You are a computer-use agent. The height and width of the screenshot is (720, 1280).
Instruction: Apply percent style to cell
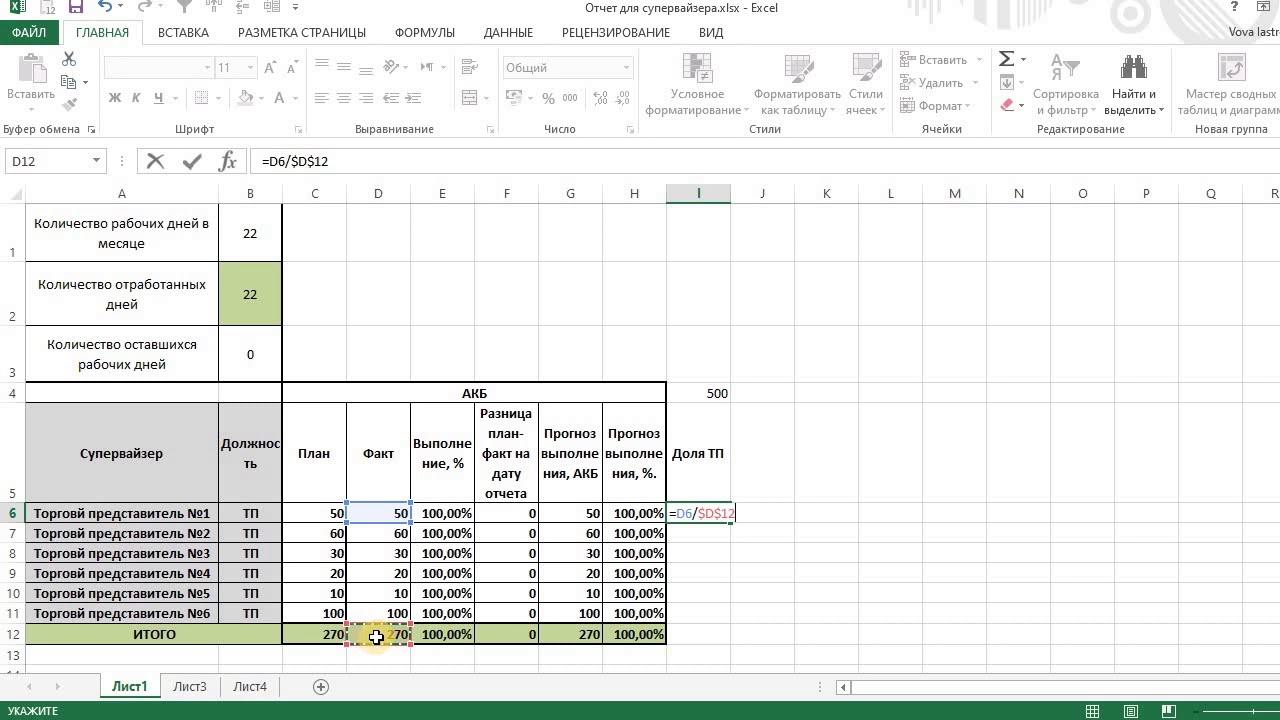(x=548, y=98)
